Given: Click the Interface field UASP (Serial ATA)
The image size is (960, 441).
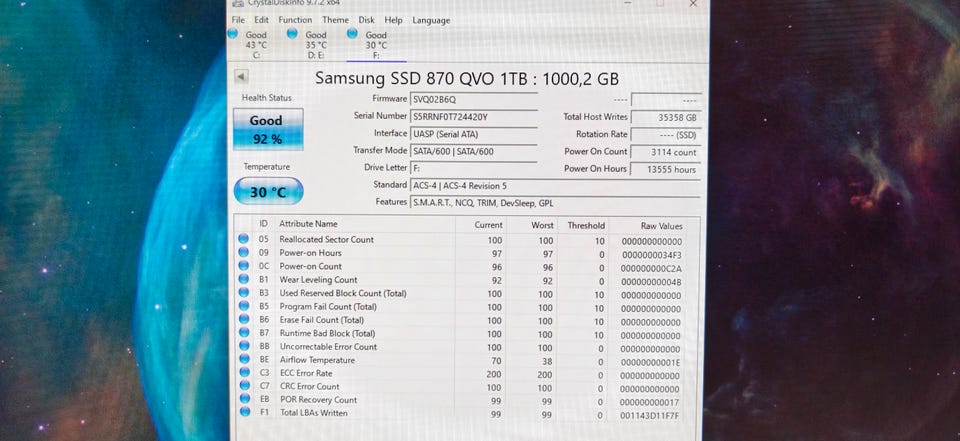Looking at the screenshot, I should tap(474, 134).
